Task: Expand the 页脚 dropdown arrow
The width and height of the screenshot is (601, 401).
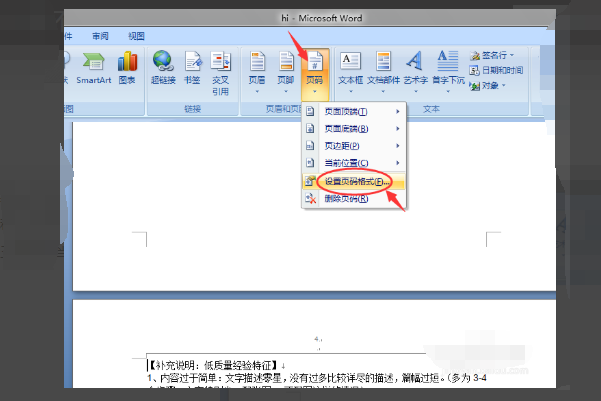Action: click(286, 92)
